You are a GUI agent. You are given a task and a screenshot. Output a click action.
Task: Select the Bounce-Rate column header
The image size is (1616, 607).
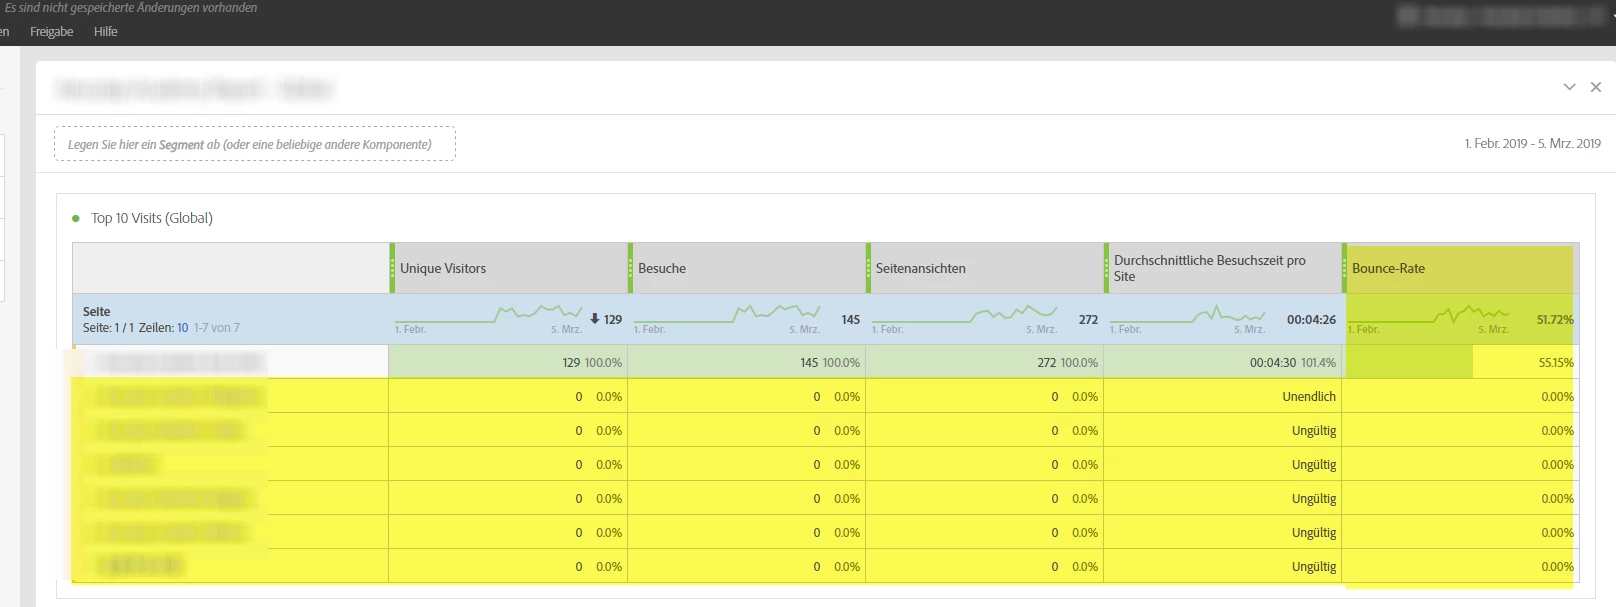click(1461, 268)
